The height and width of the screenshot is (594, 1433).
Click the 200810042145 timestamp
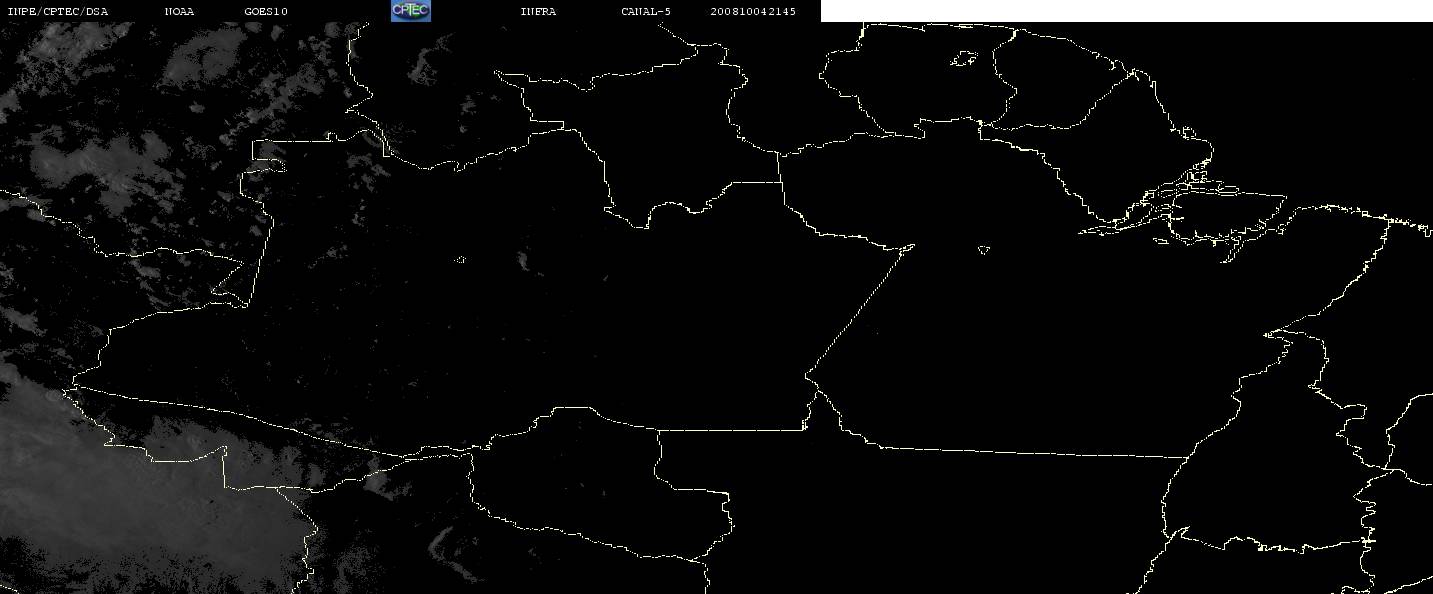(x=753, y=11)
